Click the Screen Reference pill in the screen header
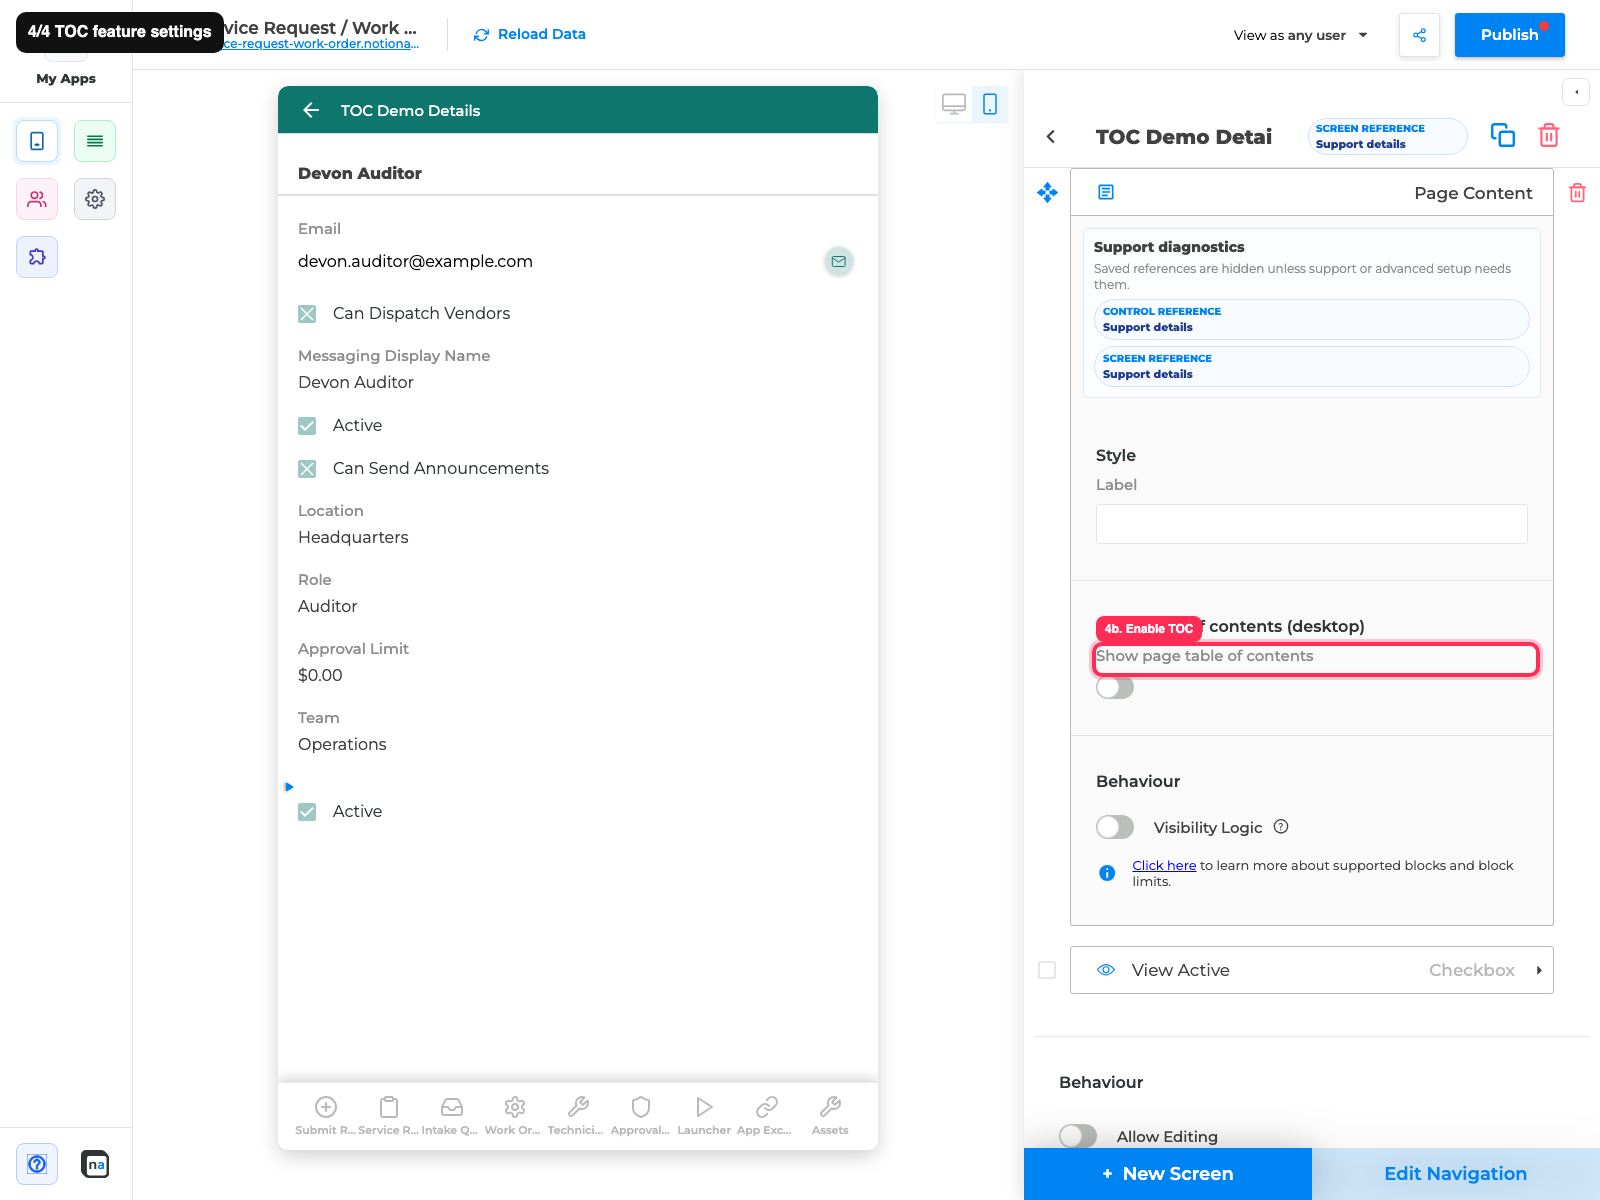 pos(1387,136)
